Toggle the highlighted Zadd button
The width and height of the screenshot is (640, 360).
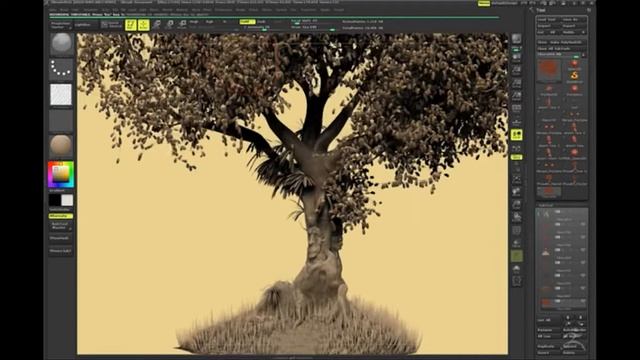tap(247, 22)
